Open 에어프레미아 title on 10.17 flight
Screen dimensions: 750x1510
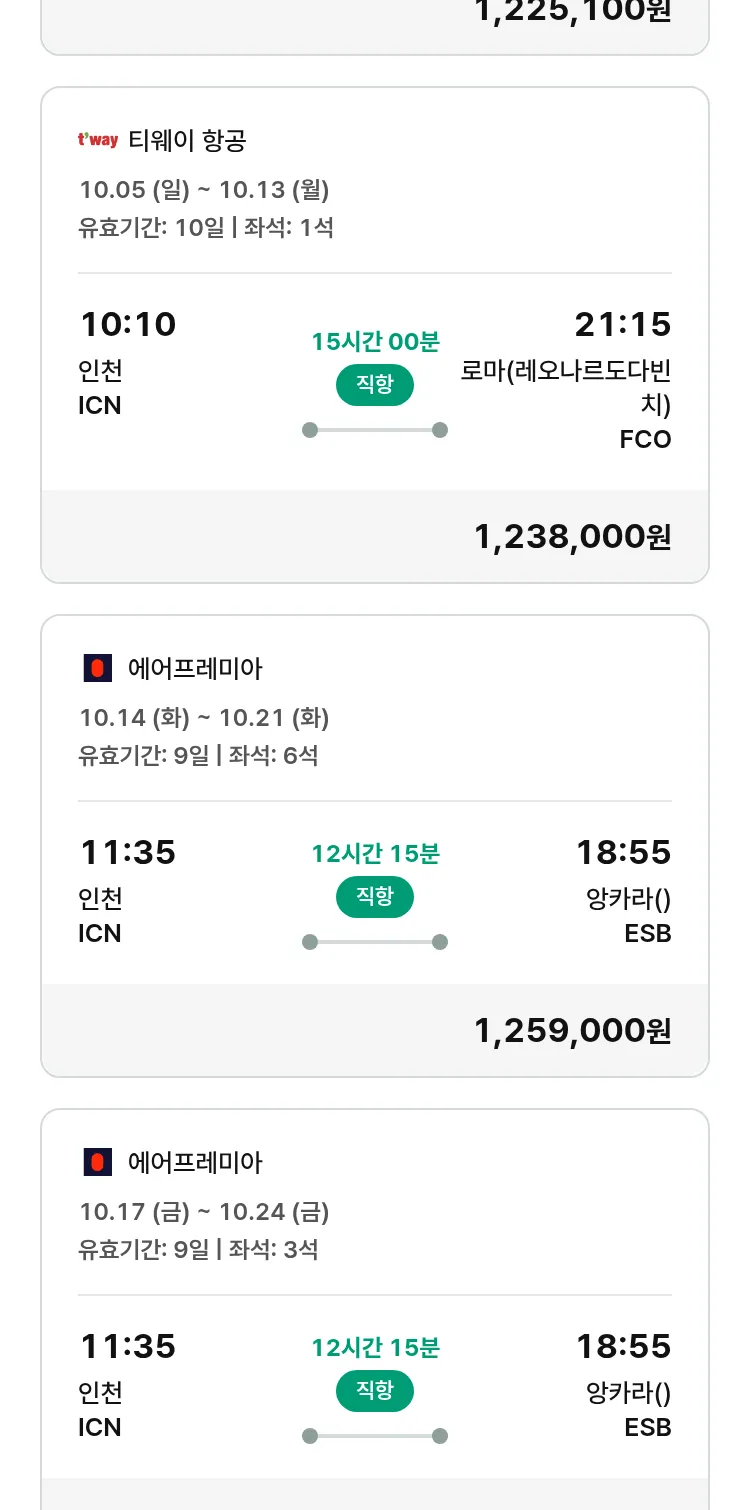pyautogui.click(x=195, y=1162)
